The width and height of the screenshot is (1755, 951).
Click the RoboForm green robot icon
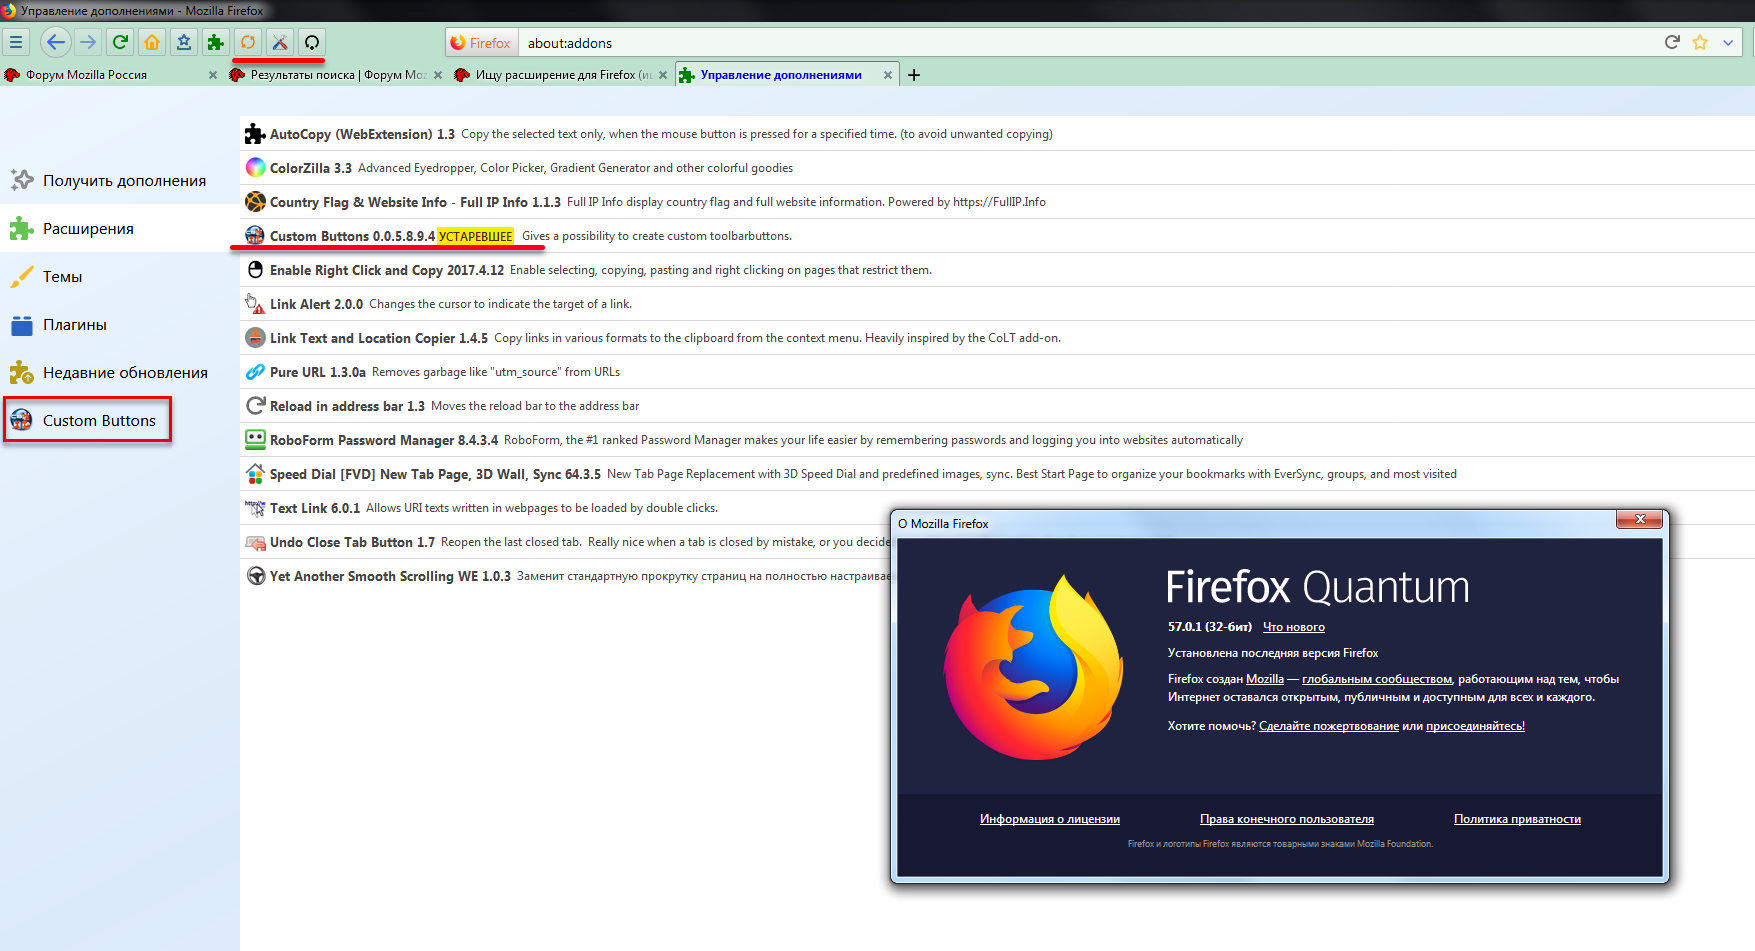255,440
